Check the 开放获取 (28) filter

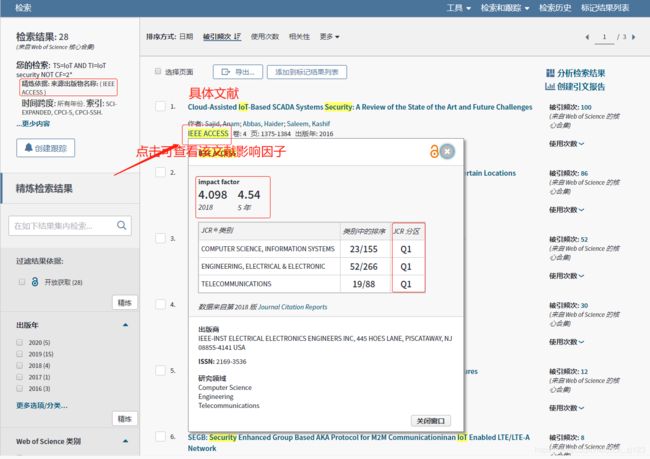pos(22,282)
